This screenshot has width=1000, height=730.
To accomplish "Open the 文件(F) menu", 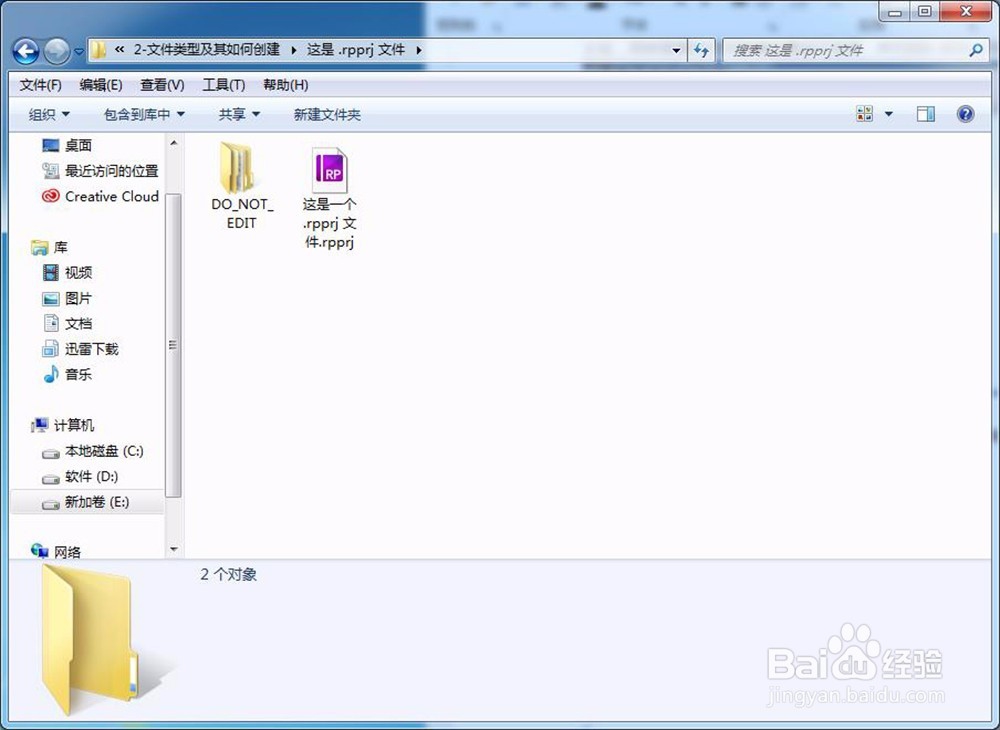I will click(x=40, y=85).
